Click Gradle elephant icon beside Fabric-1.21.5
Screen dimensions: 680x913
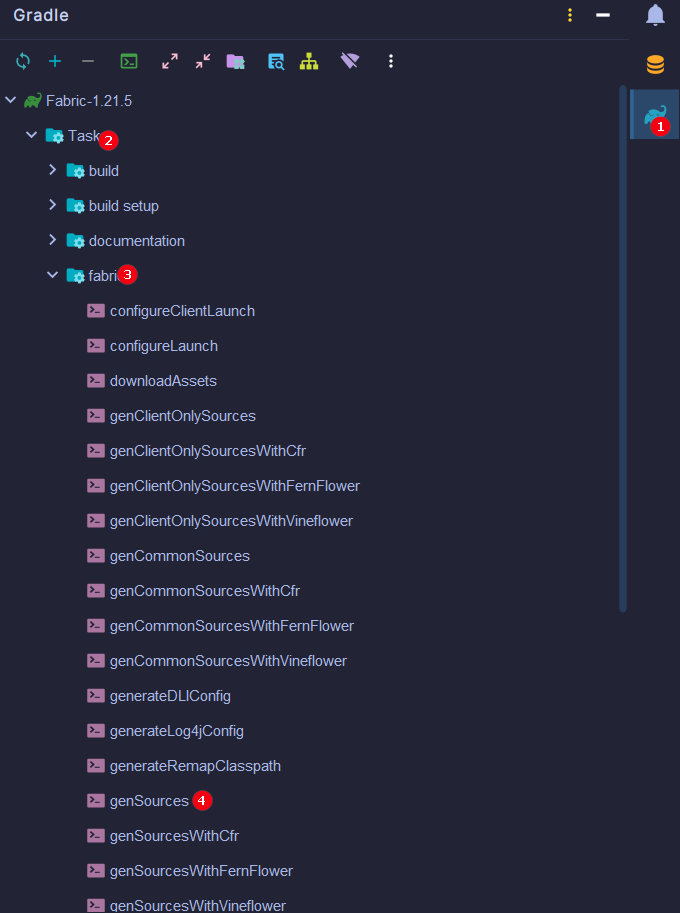pyautogui.click(x=33, y=101)
